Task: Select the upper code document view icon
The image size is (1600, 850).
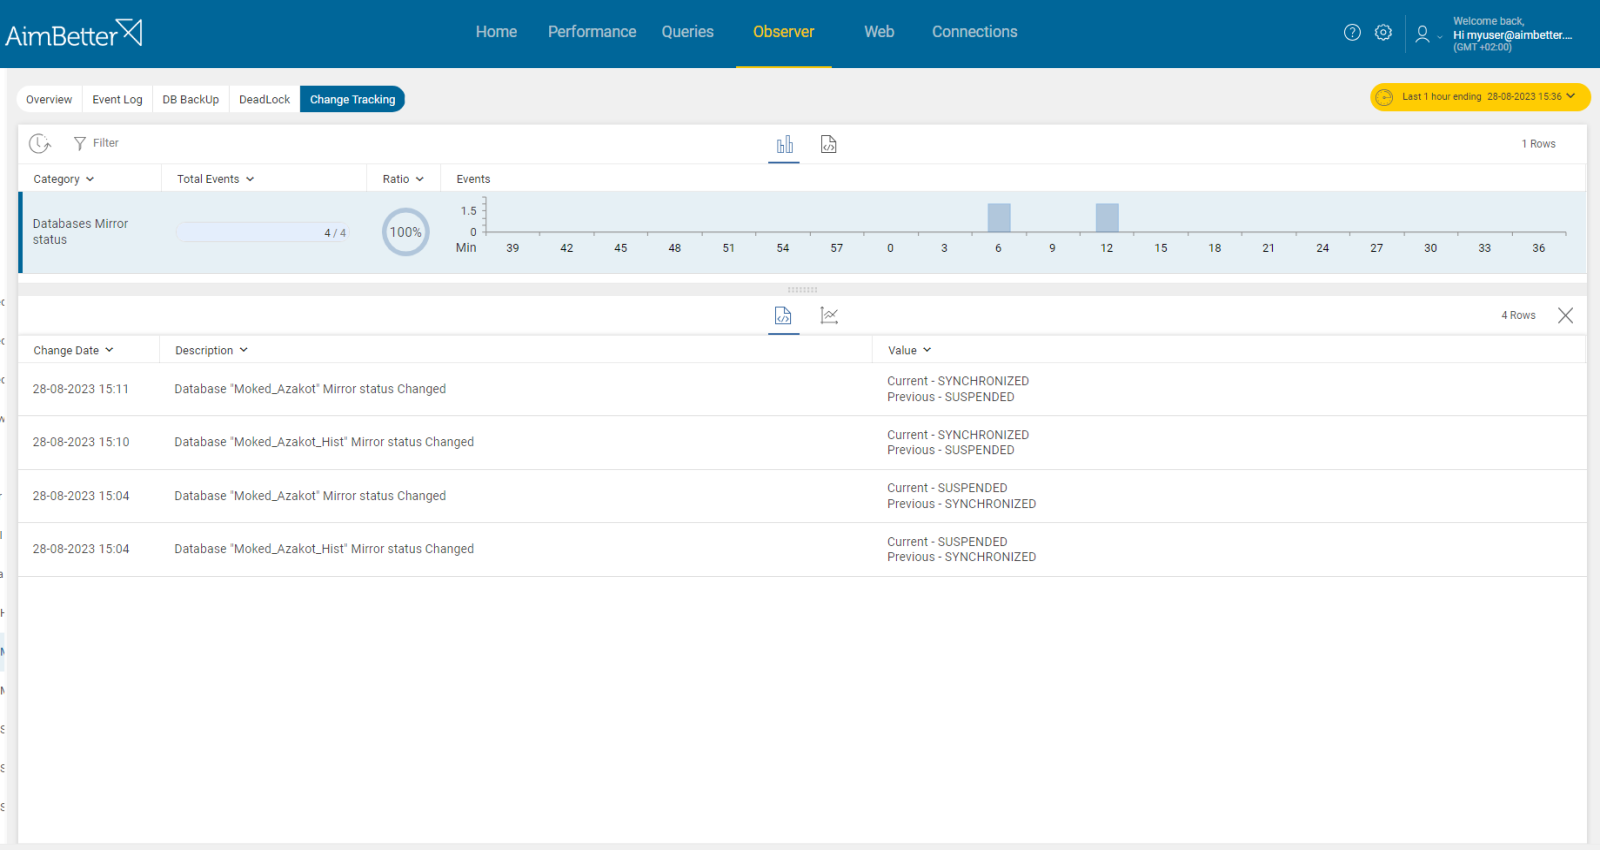Action: (829, 145)
